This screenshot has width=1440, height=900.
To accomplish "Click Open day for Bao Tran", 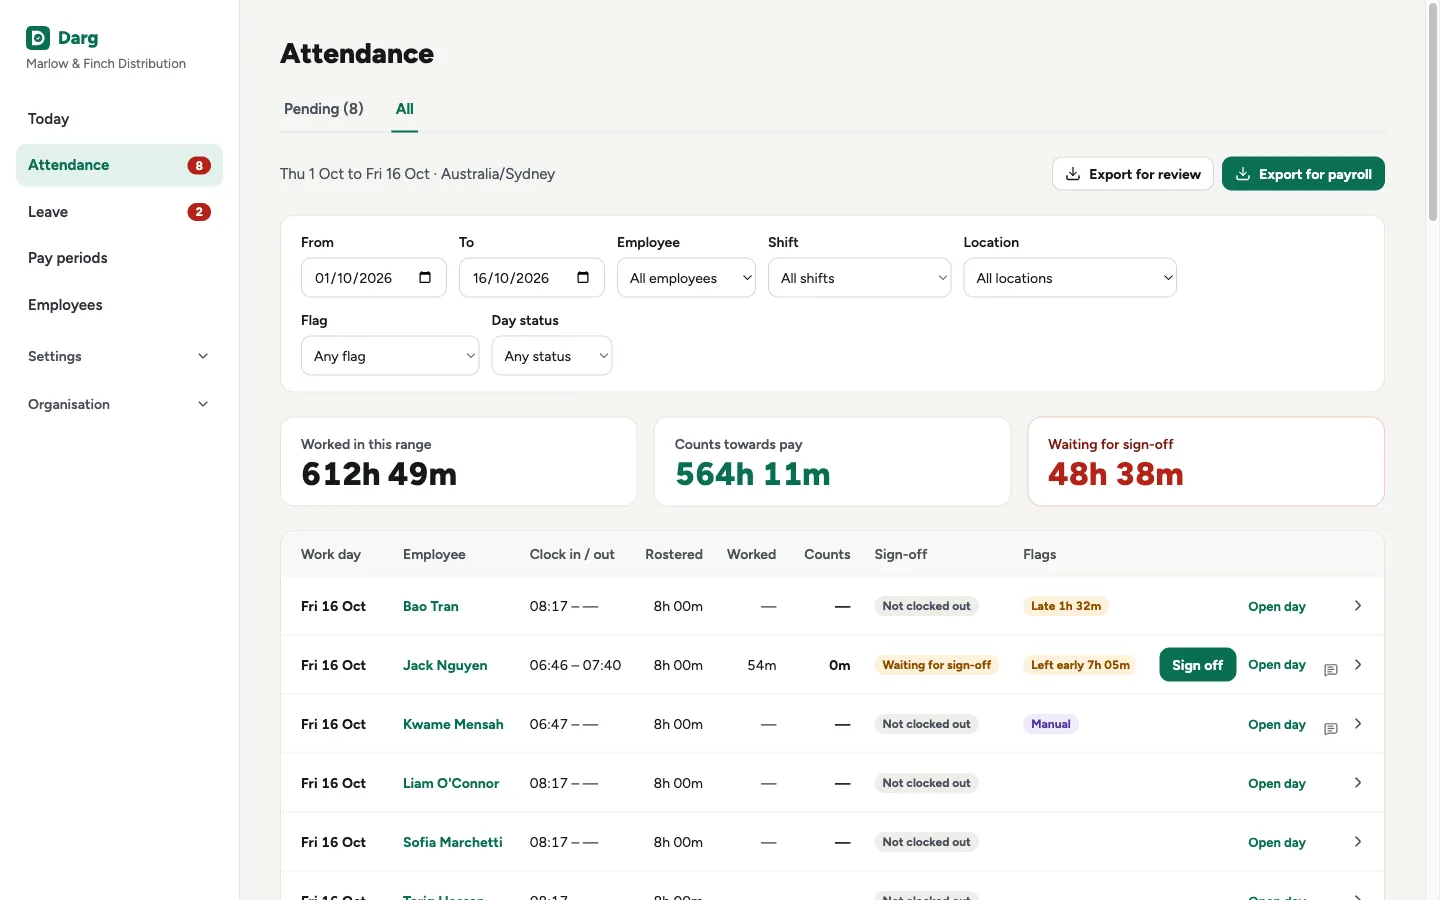I will pos(1277,606).
